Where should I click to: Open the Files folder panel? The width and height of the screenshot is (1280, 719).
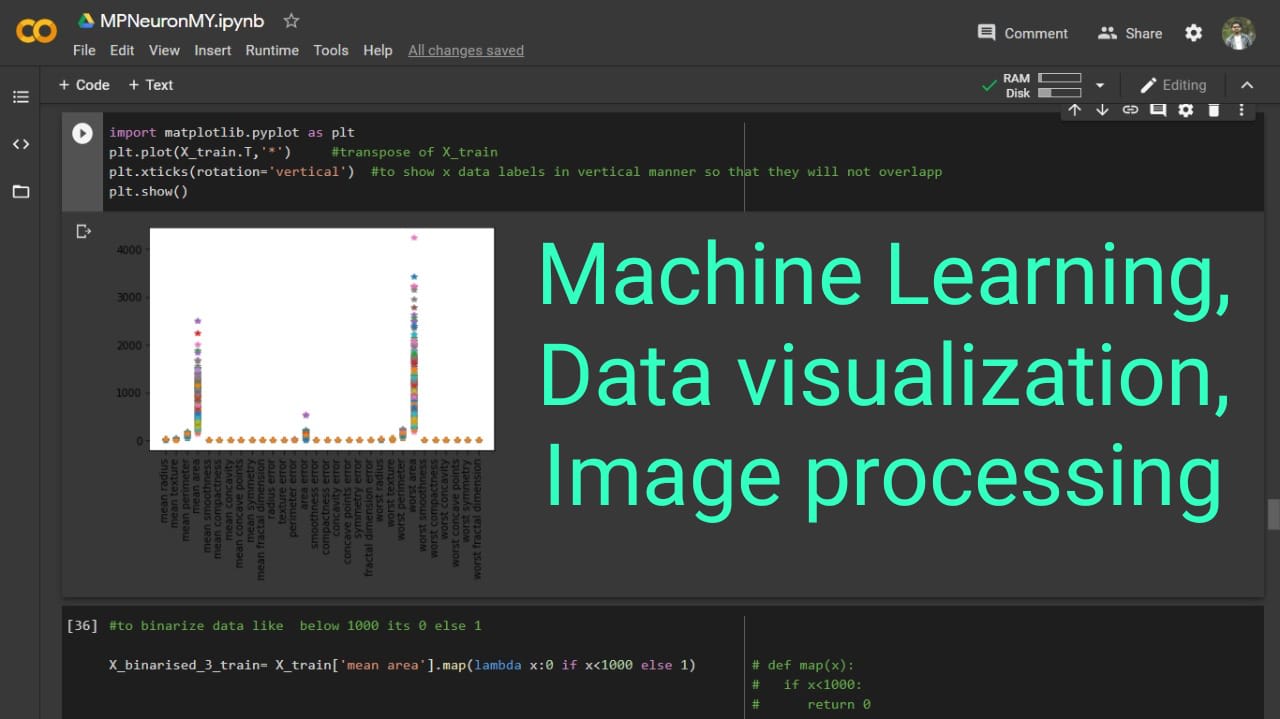pyautogui.click(x=20, y=191)
